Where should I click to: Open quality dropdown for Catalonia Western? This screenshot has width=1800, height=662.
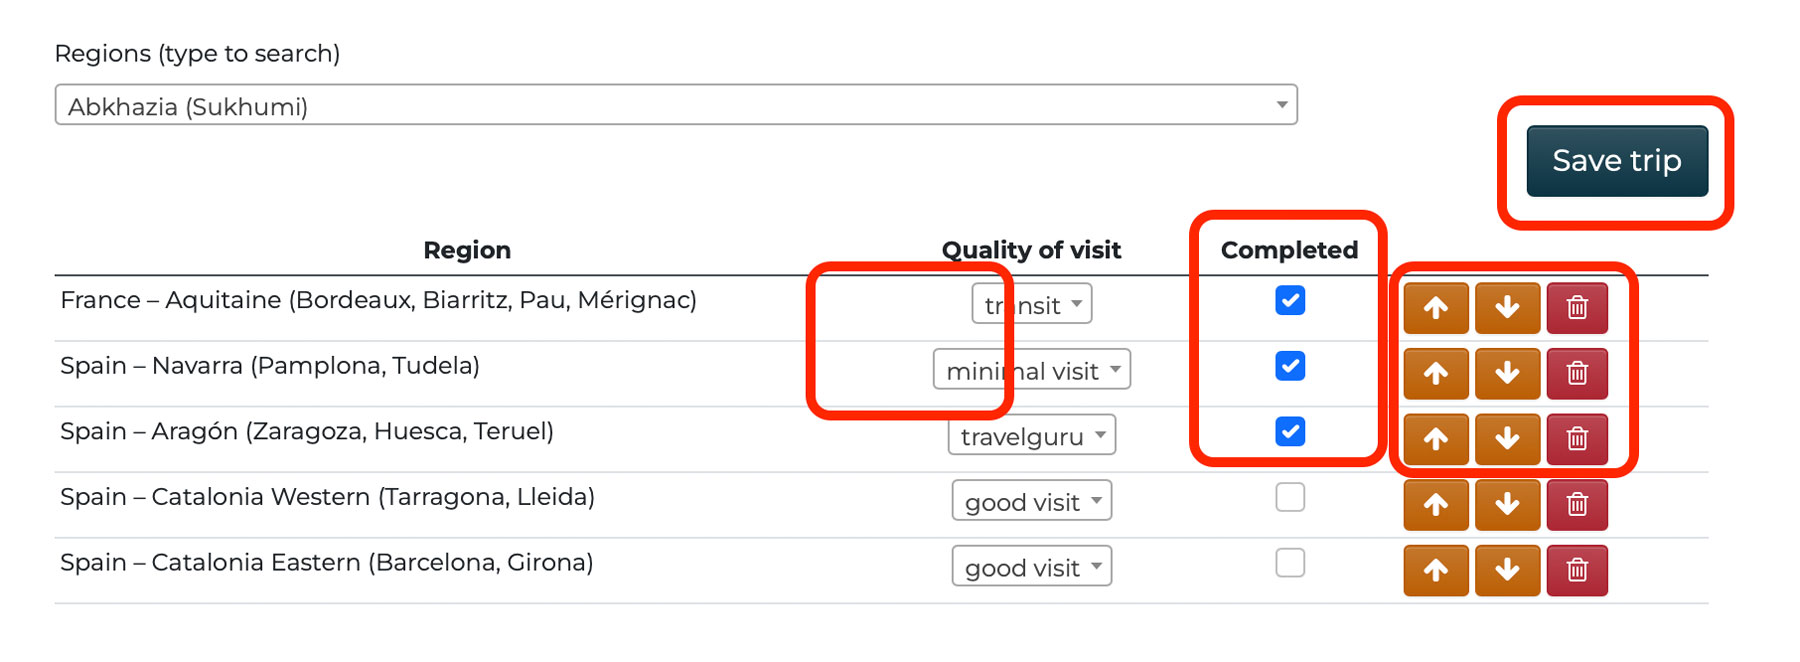[1031, 502]
